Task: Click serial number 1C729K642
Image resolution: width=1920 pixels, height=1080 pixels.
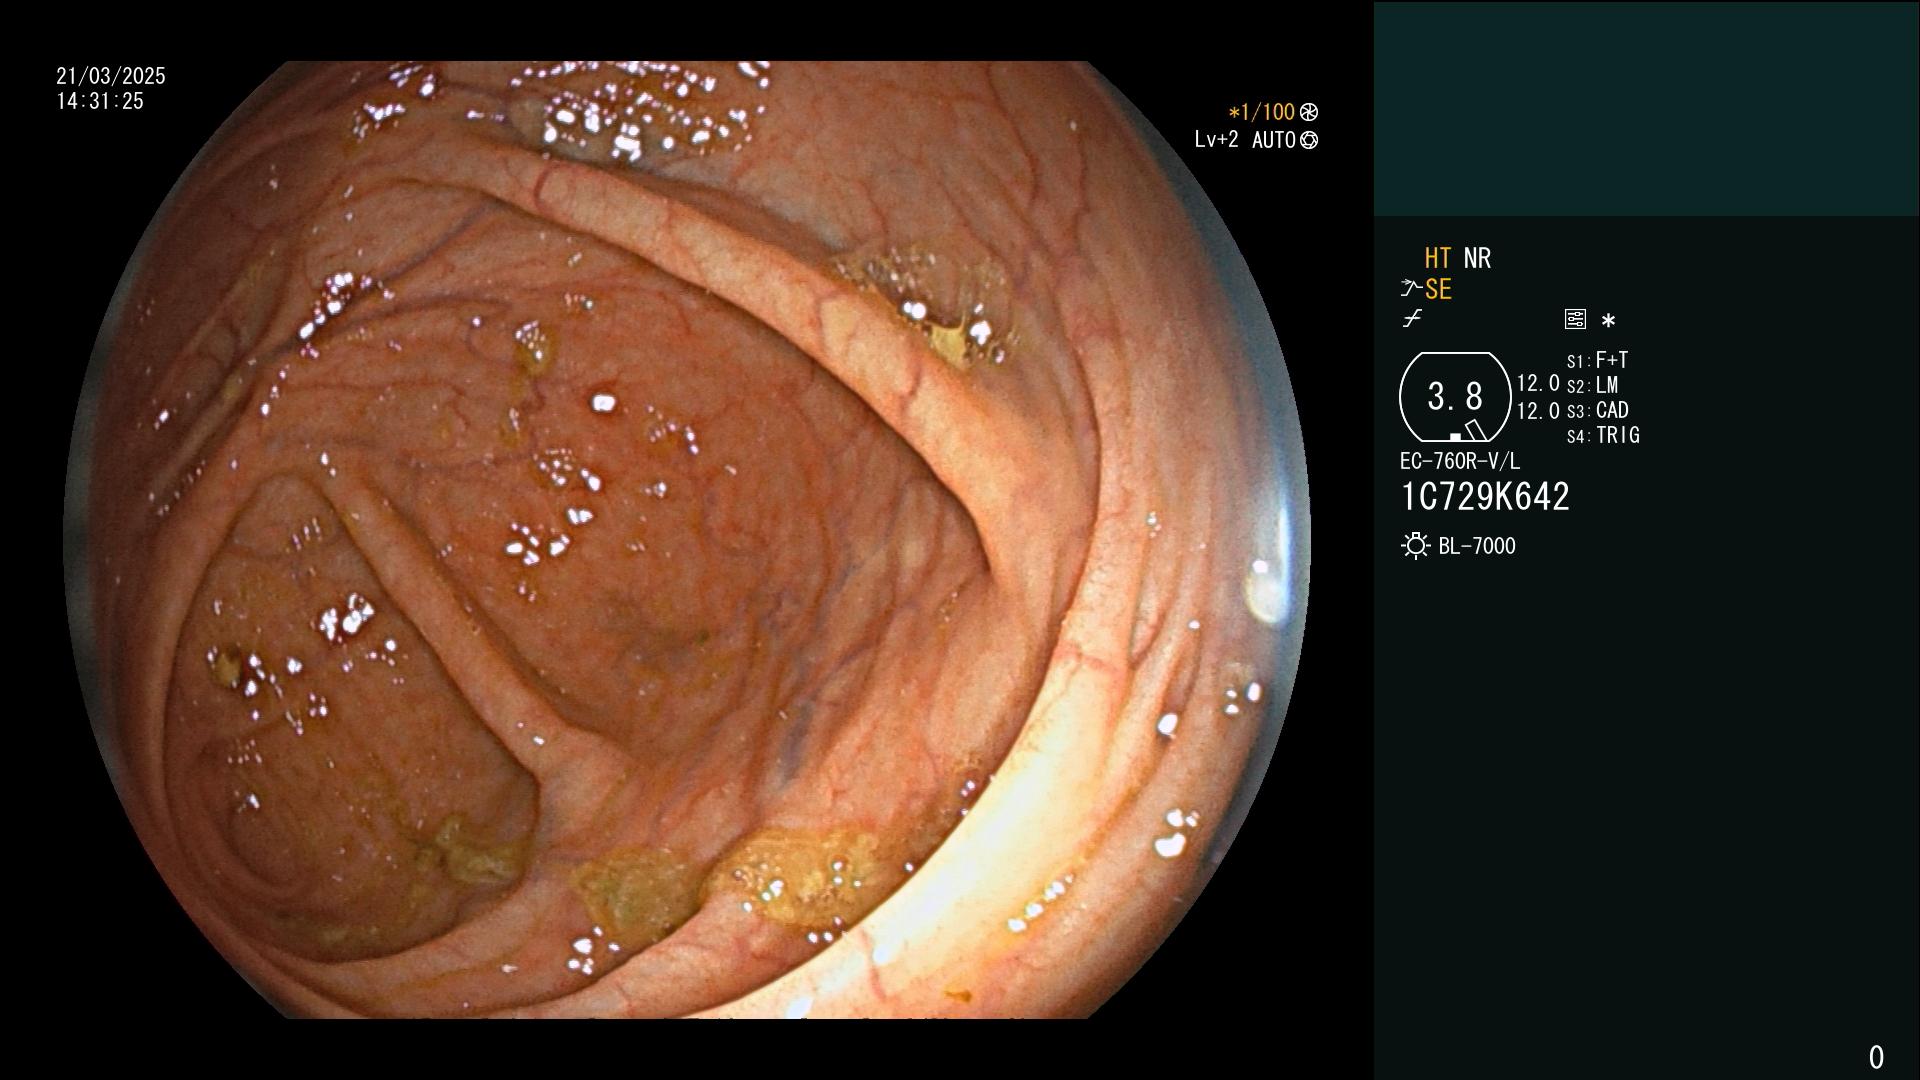Action: [1485, 497]
